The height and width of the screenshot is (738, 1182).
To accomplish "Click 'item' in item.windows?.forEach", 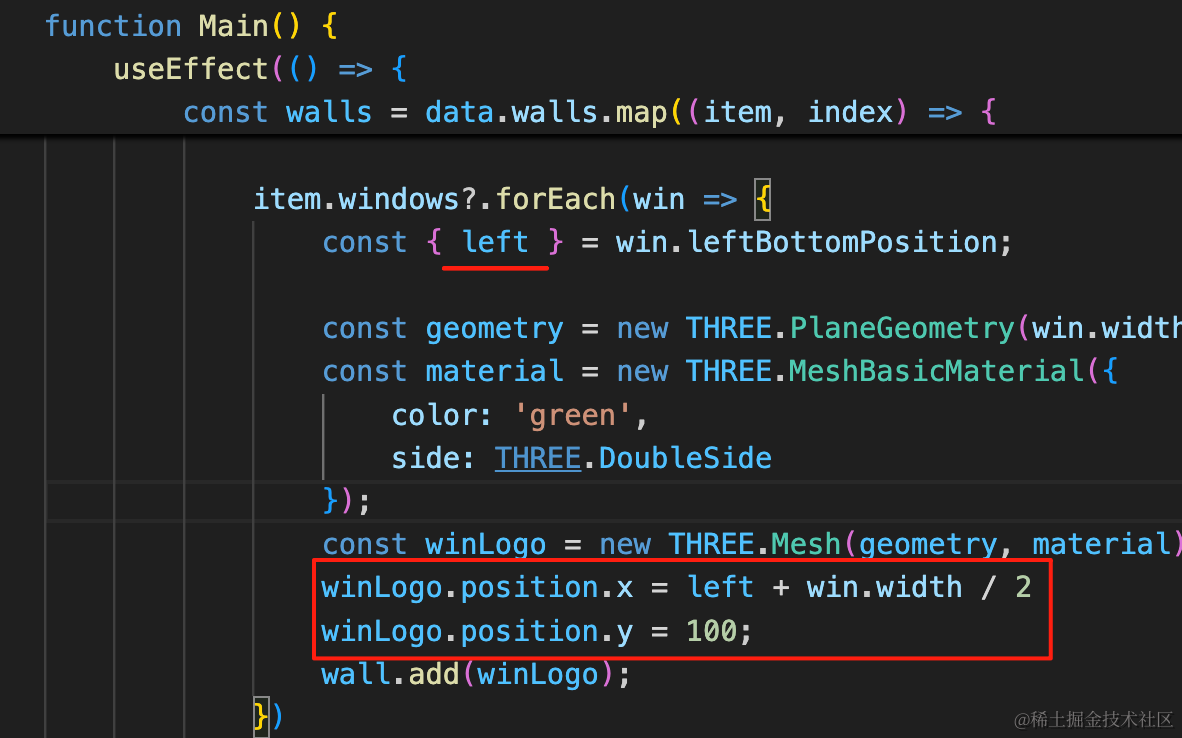I will (x=286, y=199).
